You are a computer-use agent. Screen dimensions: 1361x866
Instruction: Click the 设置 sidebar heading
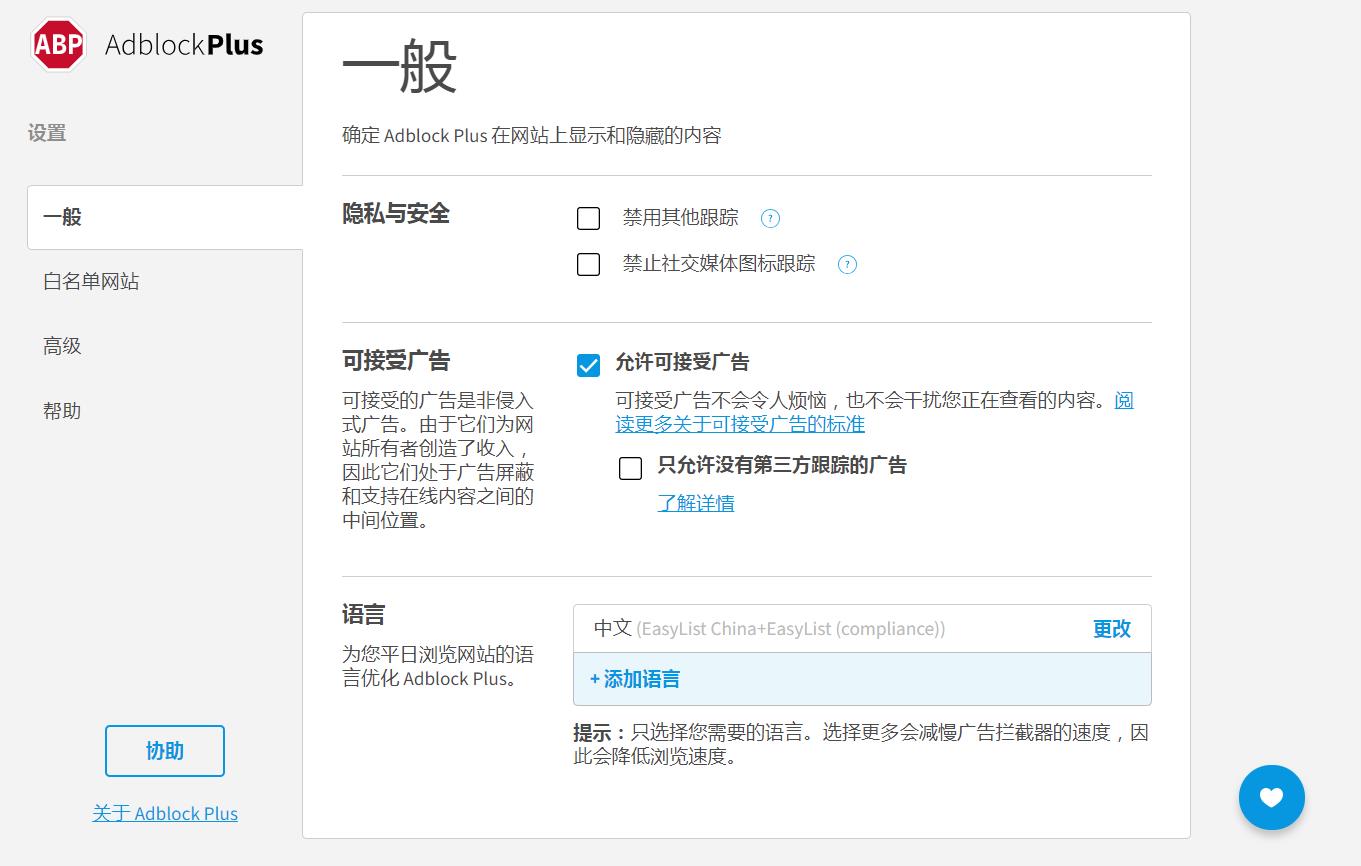(x=47, y=133)
